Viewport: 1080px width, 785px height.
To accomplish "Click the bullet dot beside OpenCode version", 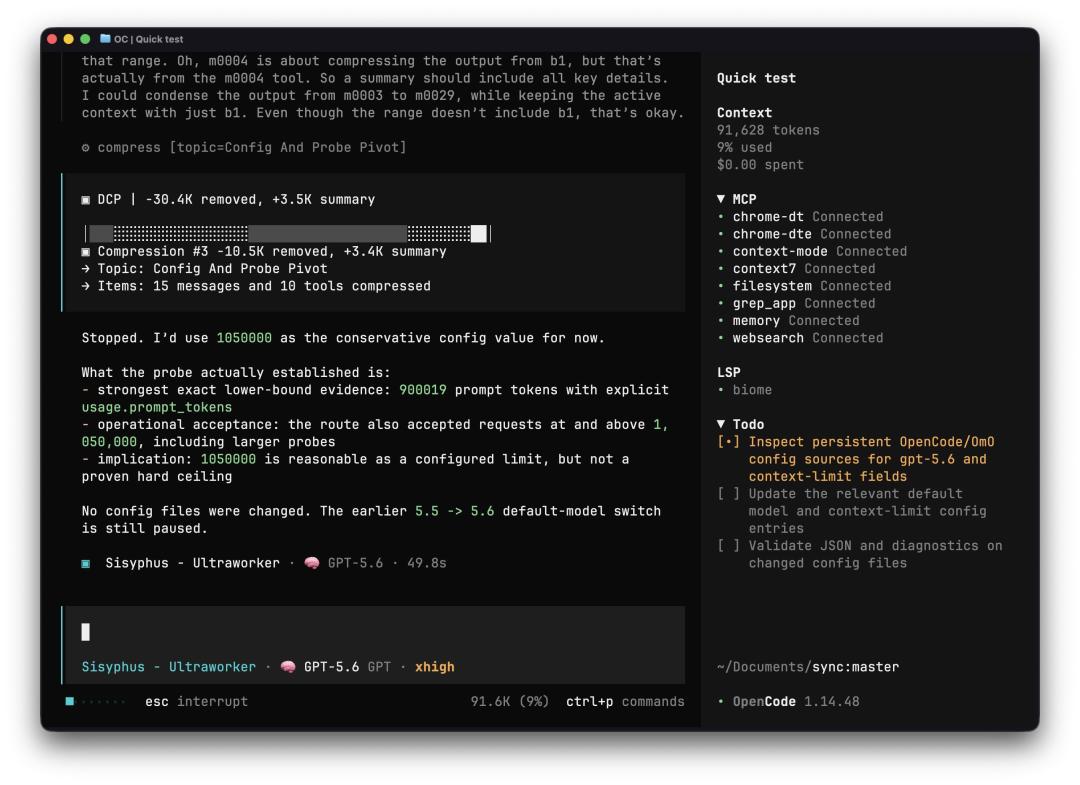I will coord(720,702).
